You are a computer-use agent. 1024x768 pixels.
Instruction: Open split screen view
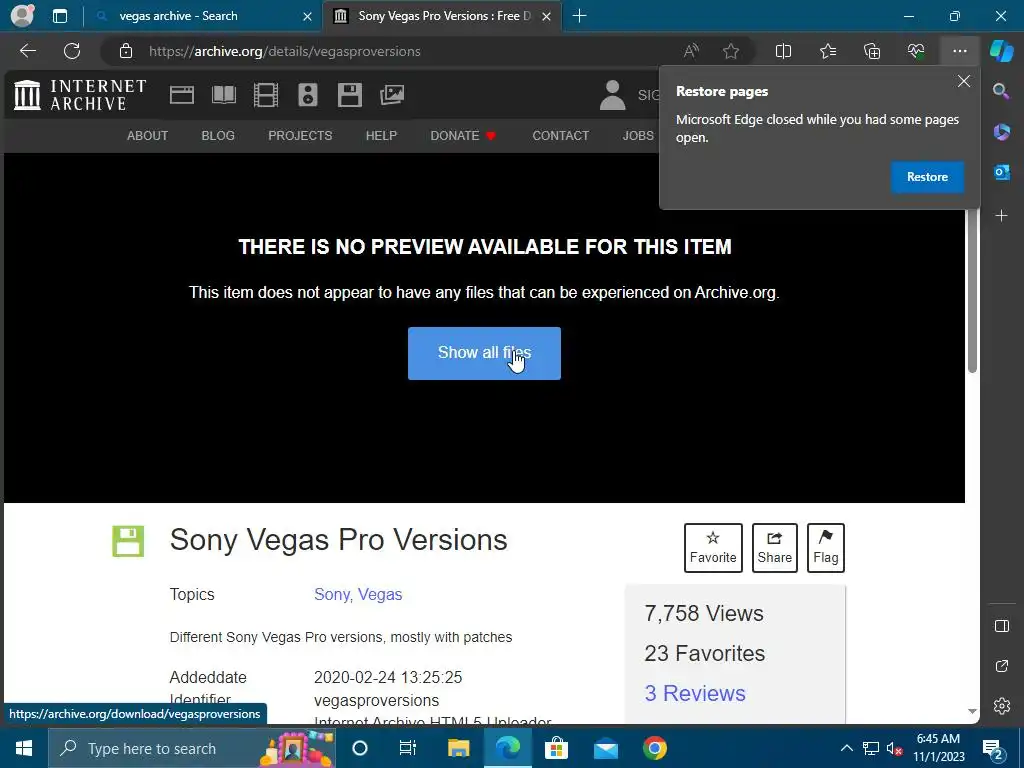click(x=783, y=51)
